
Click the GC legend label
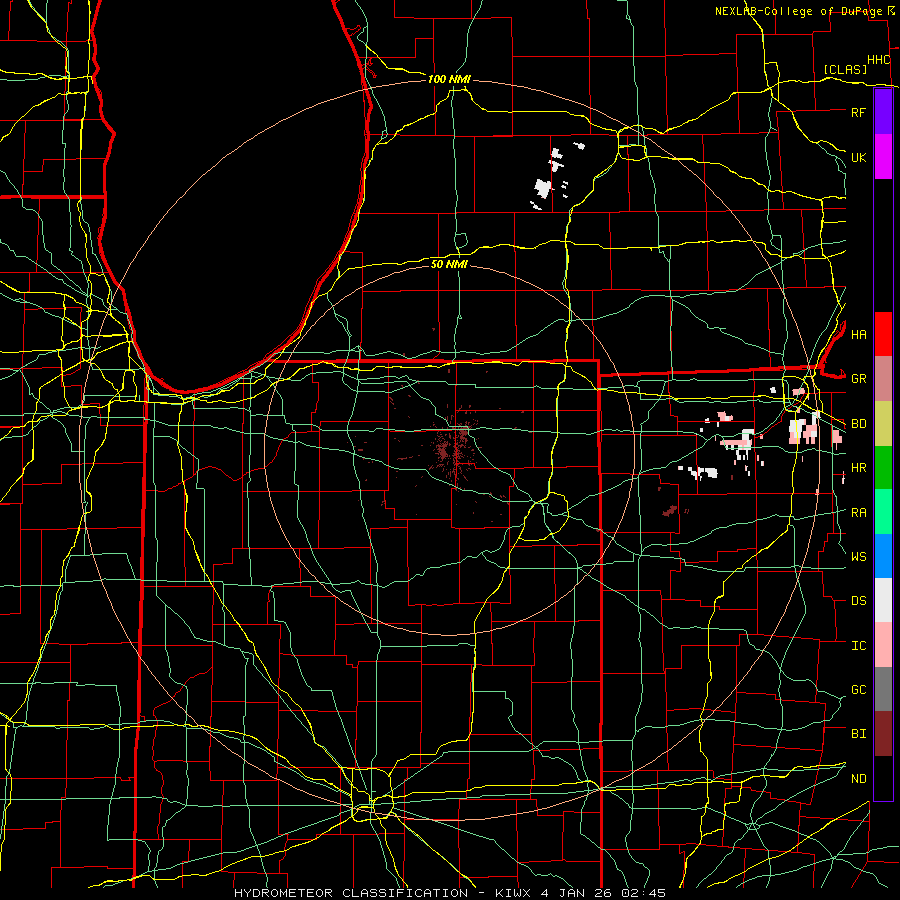tap(858, 690)
